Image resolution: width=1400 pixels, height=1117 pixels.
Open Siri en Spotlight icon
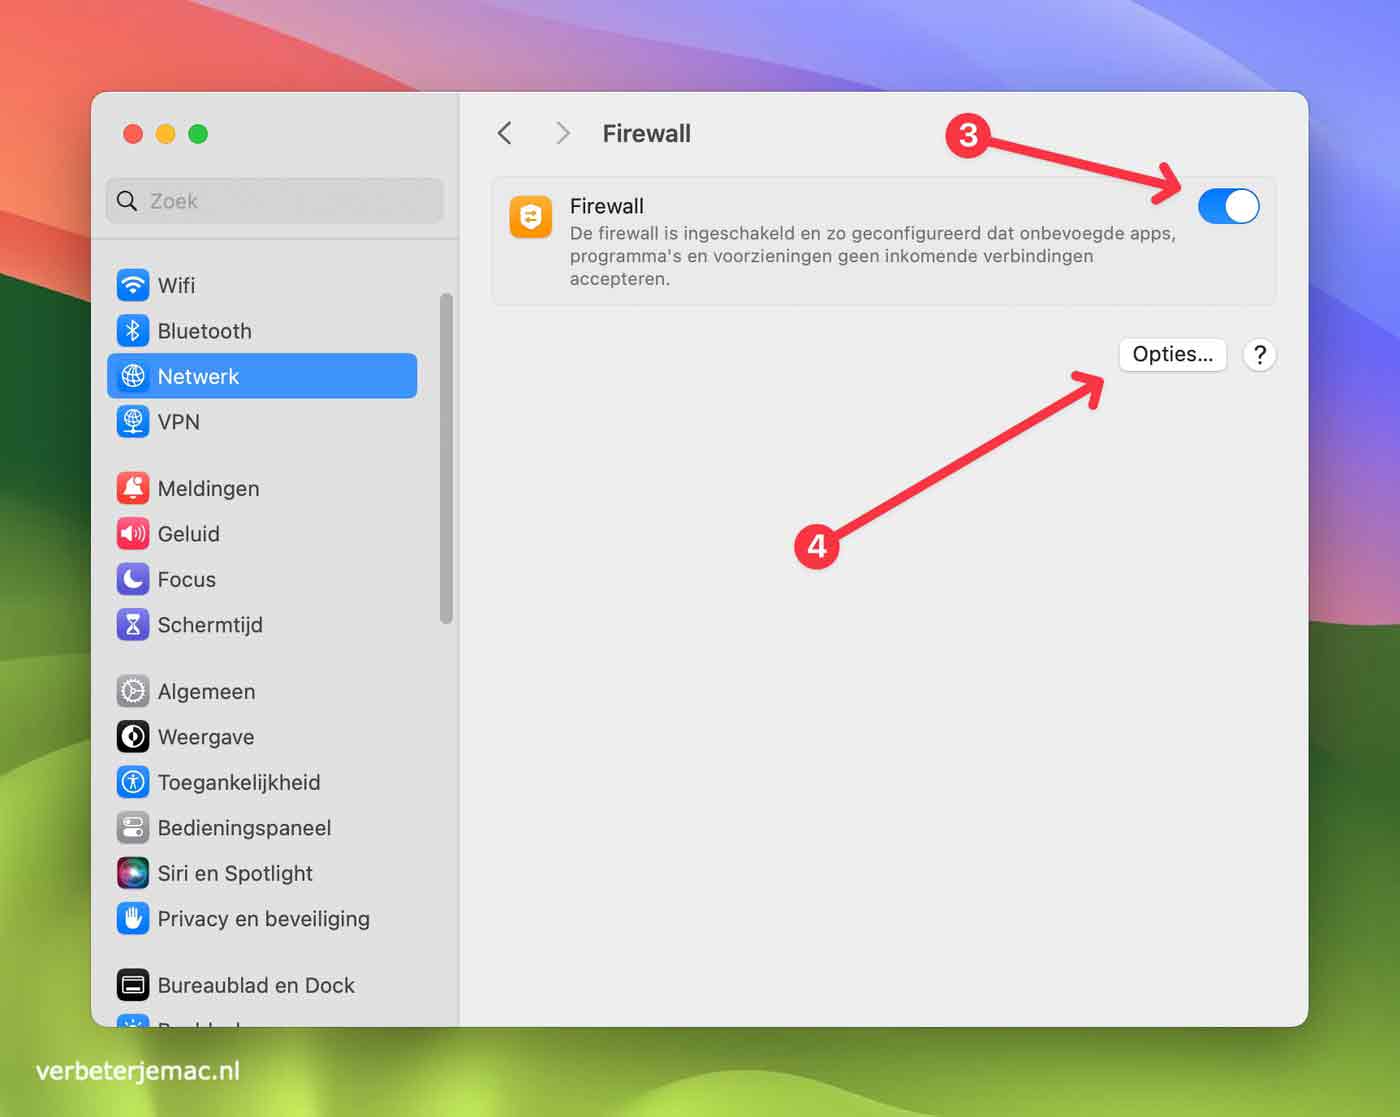point(133,872)
